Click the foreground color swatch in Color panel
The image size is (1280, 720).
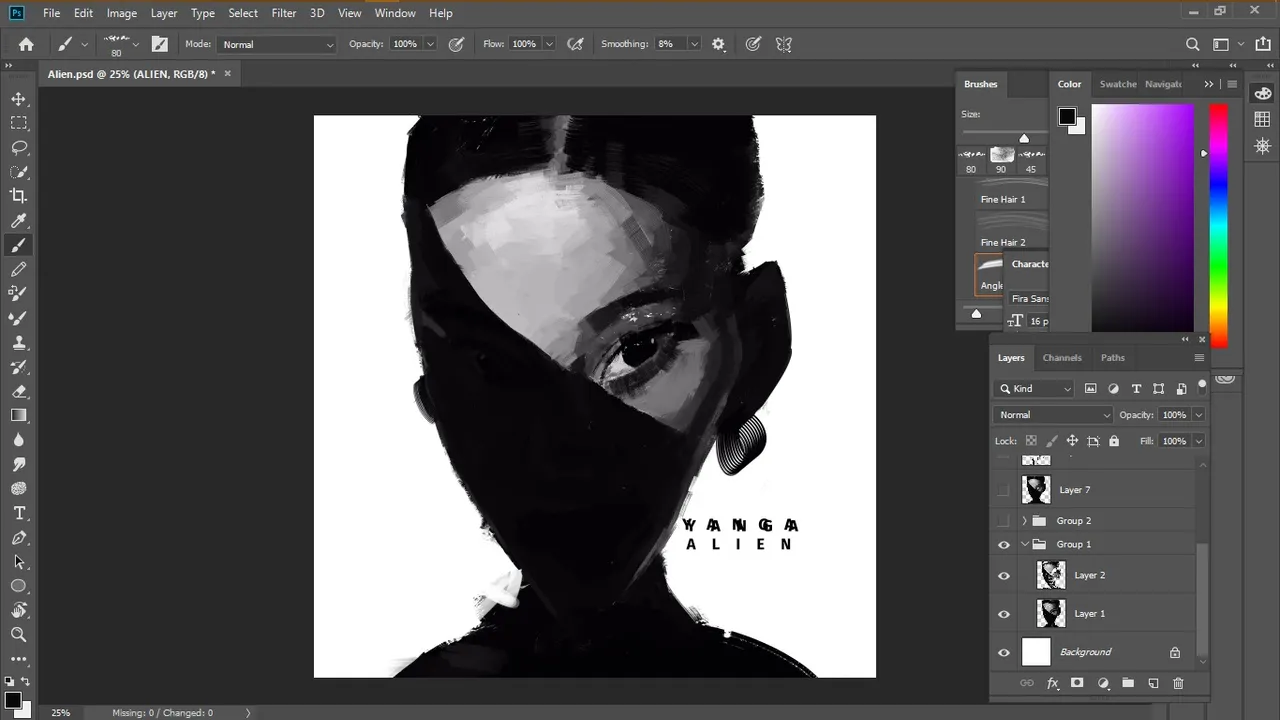pos(1067,117)
